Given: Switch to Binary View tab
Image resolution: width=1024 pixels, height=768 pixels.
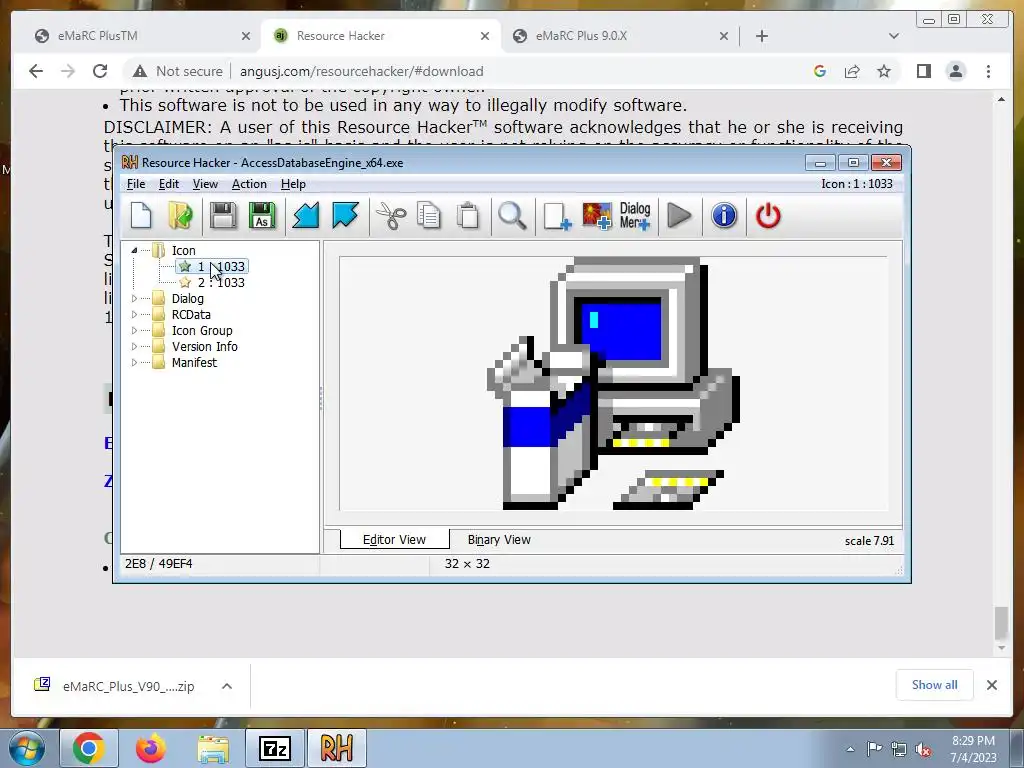Looking at the screenshot, I should pyautogui.click(x=499, y=539).
